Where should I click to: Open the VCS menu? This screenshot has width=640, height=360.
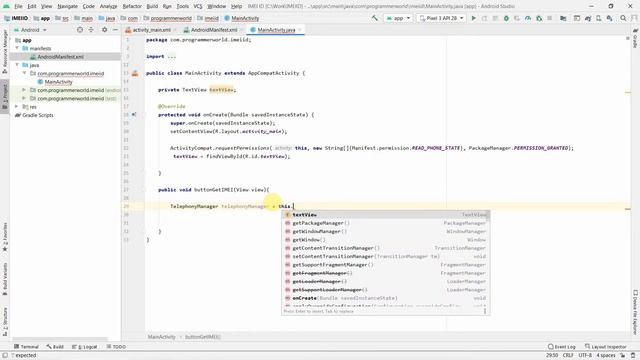click(198, 7)
